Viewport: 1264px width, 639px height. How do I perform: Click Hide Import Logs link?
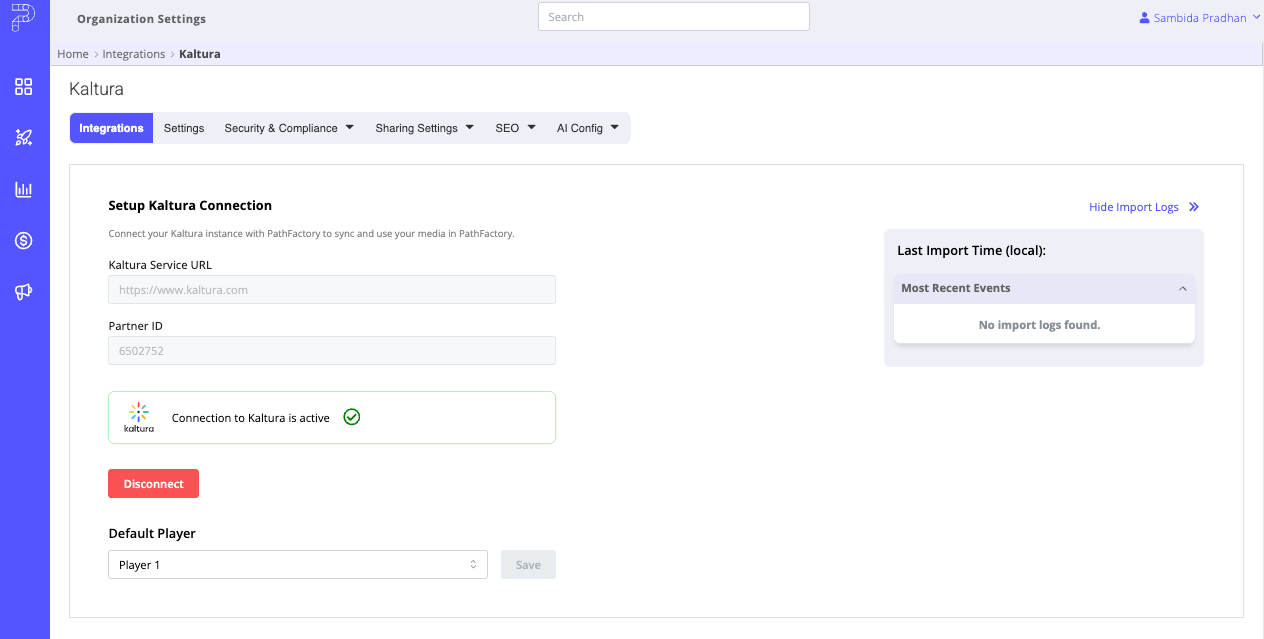(x=1144, y=207)
